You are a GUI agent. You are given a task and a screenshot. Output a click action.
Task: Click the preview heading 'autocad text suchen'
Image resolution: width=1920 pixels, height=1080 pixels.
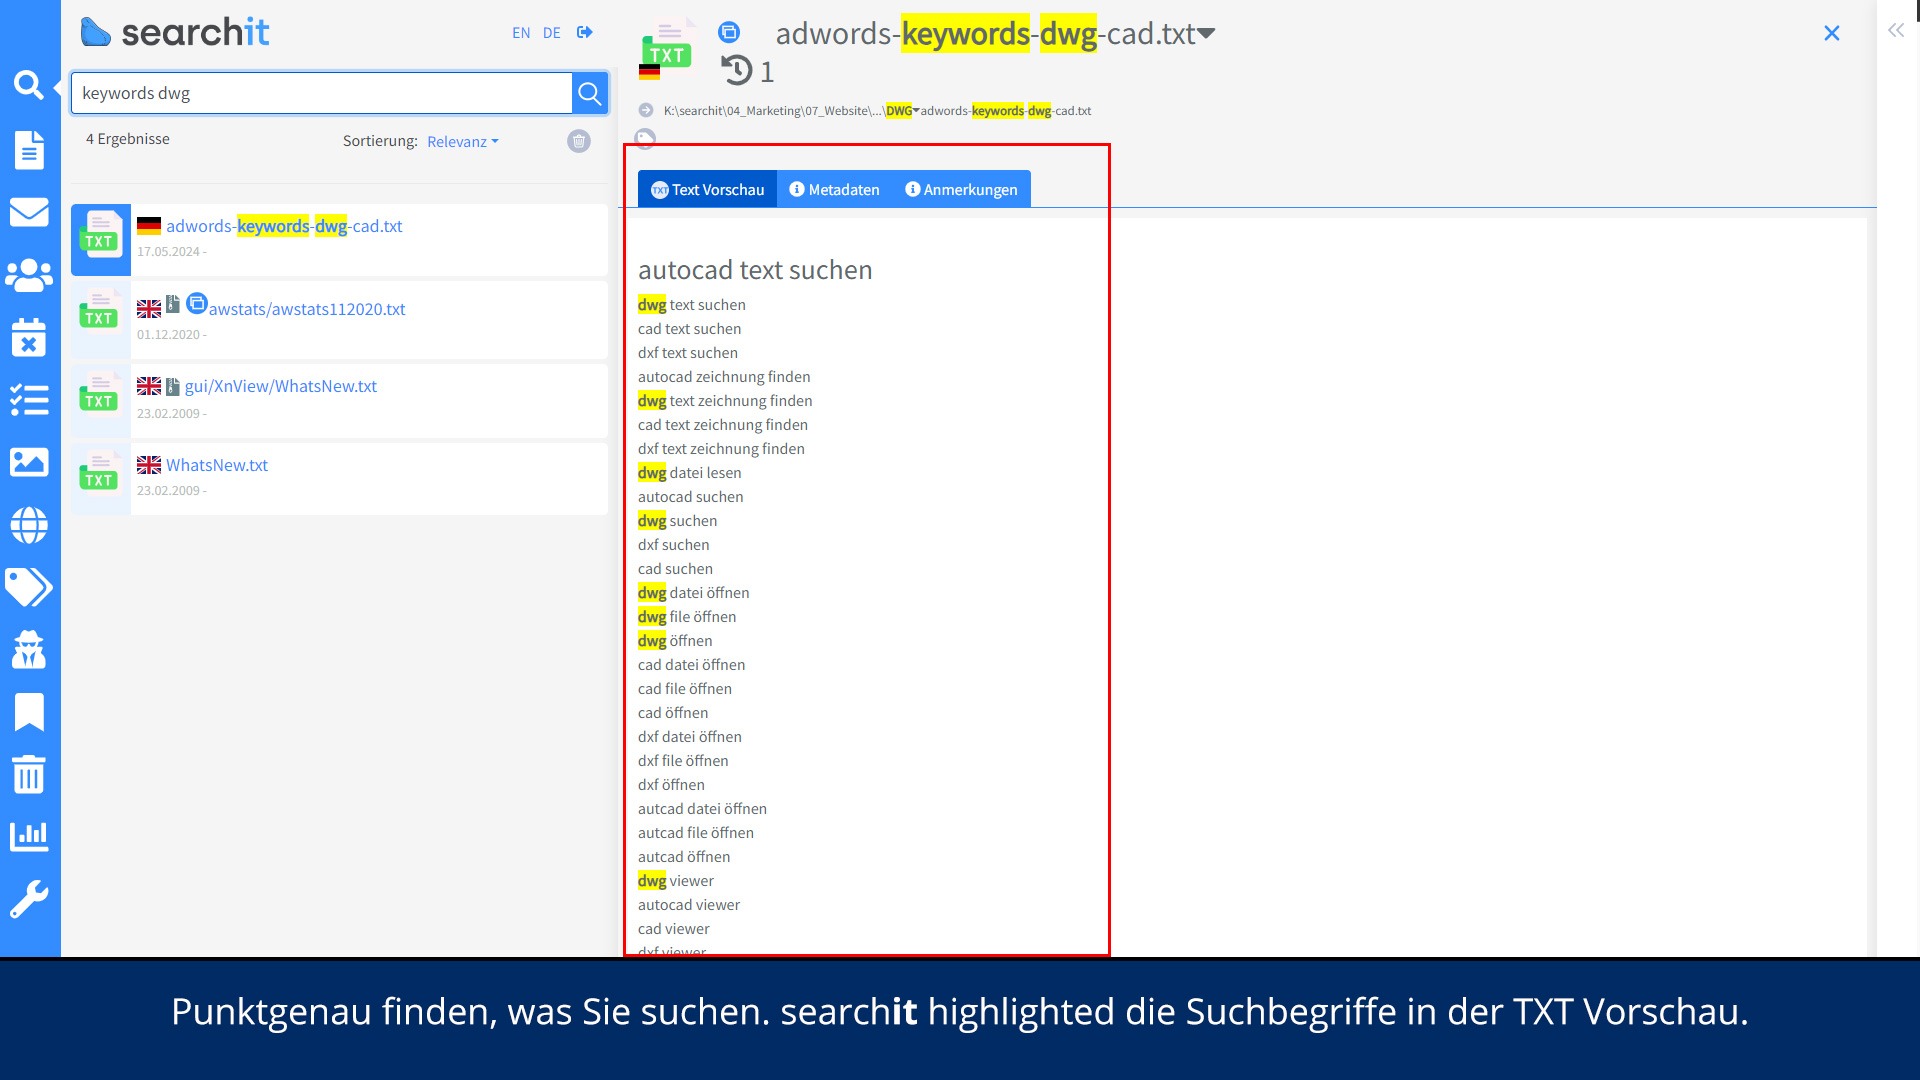point(755,270)
